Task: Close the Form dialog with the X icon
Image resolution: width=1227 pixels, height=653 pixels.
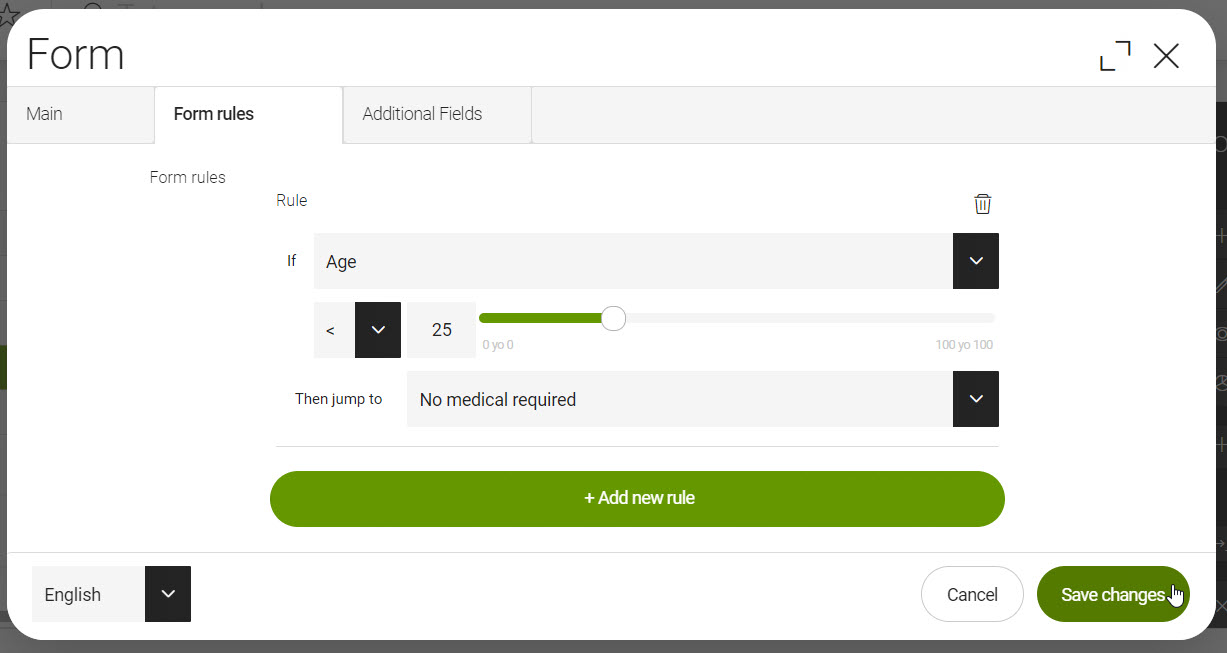Action: point(1166,56)
